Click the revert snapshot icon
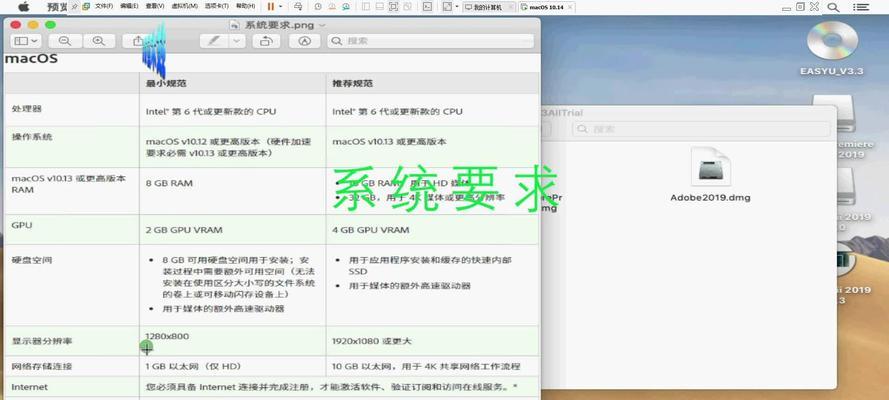The width and height of the screenshot is (889, 400). click(332, 6)
